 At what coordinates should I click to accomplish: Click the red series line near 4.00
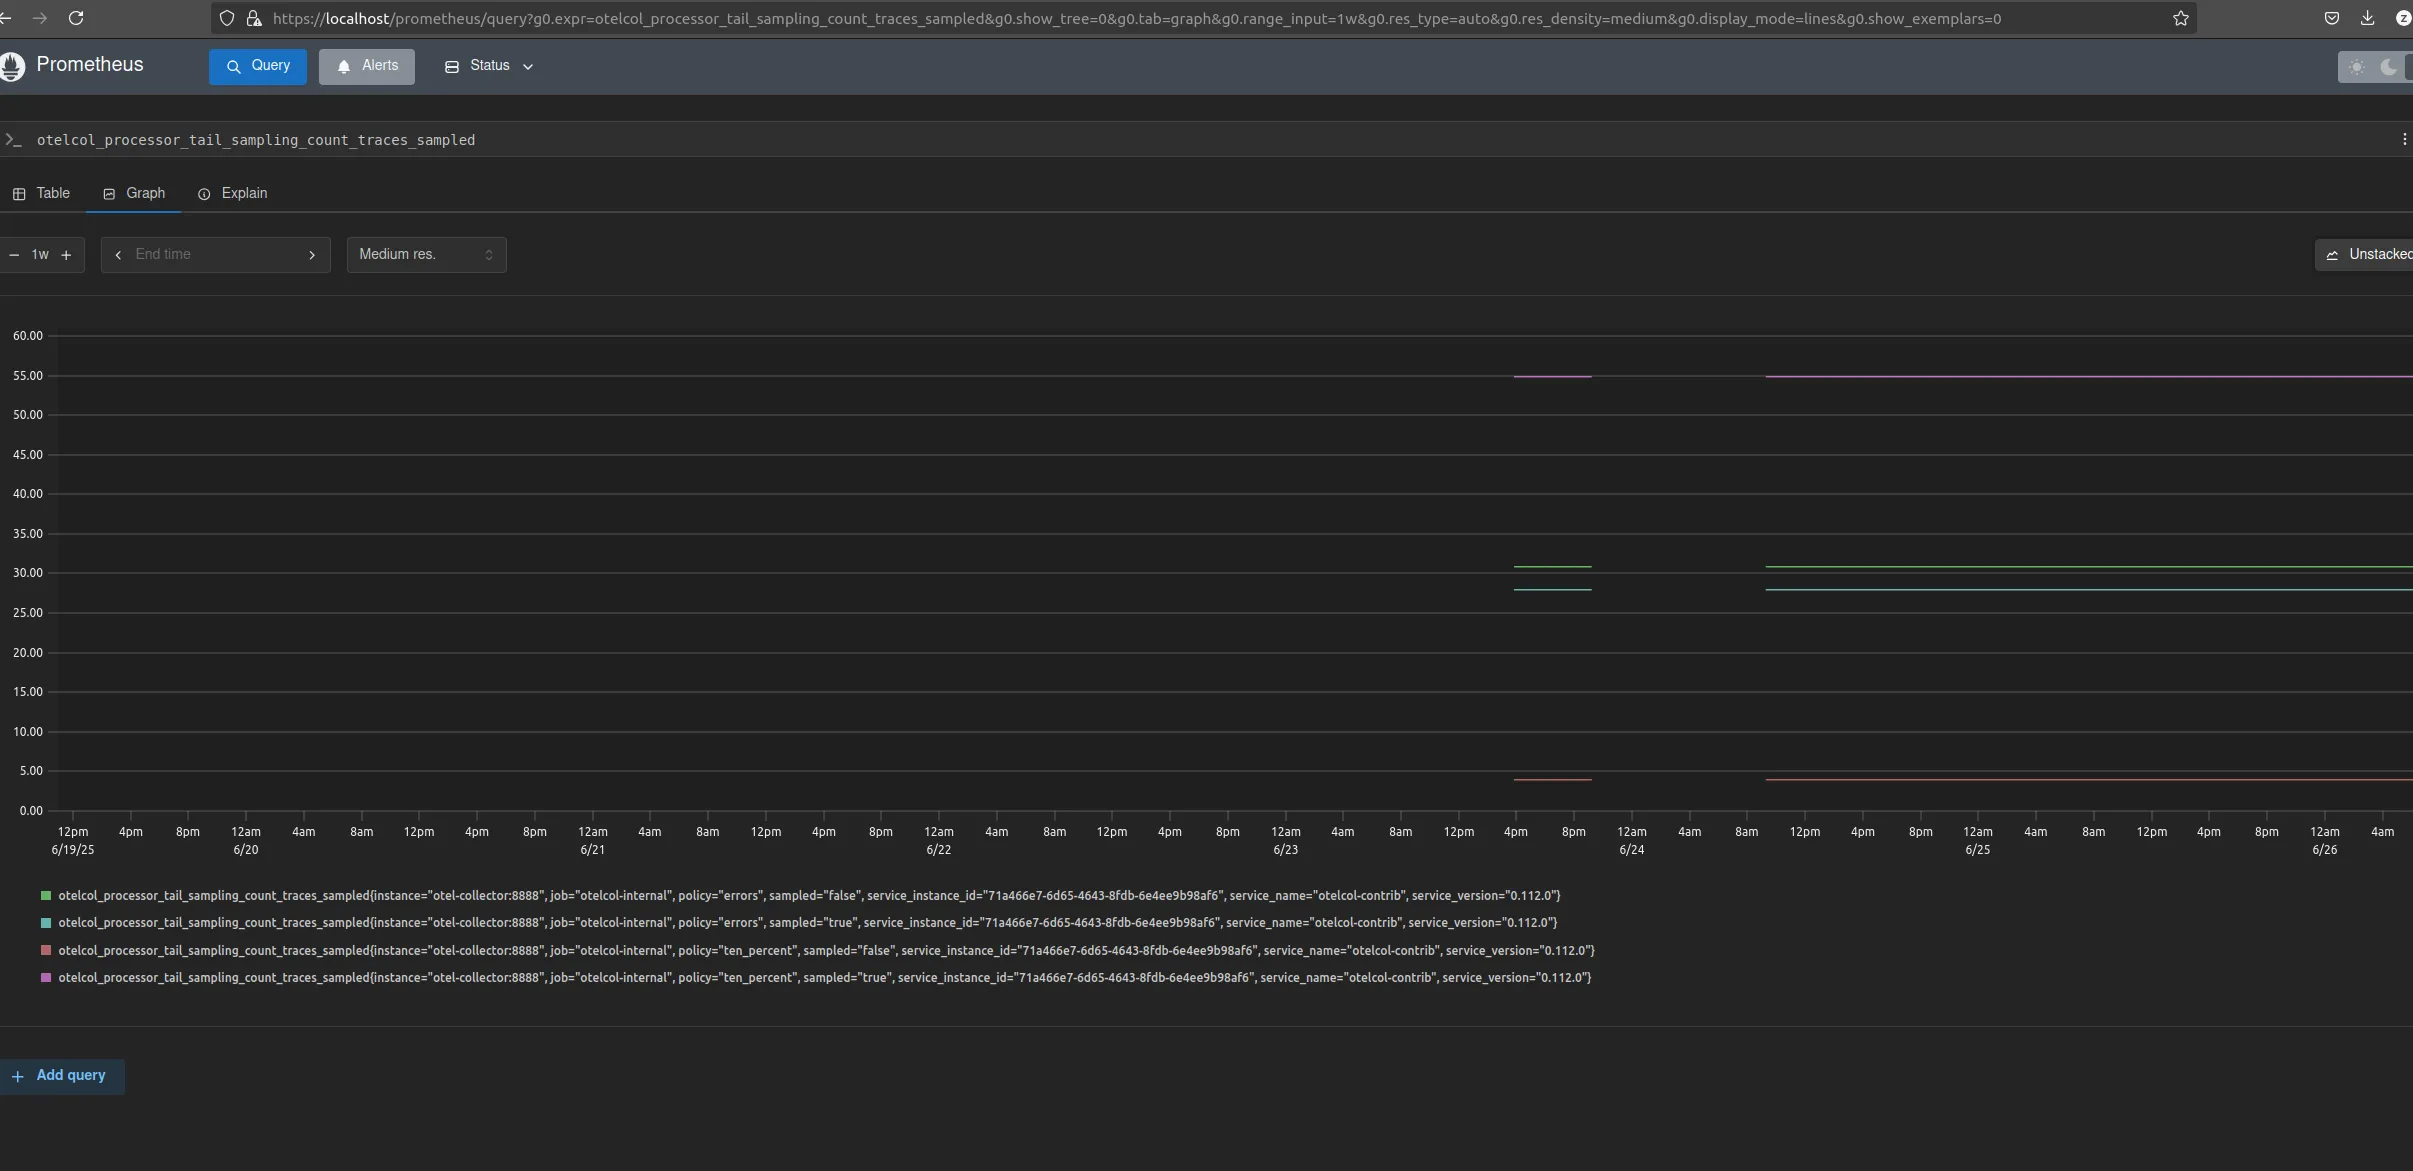pyautogui.click(x=2088, y=780)
